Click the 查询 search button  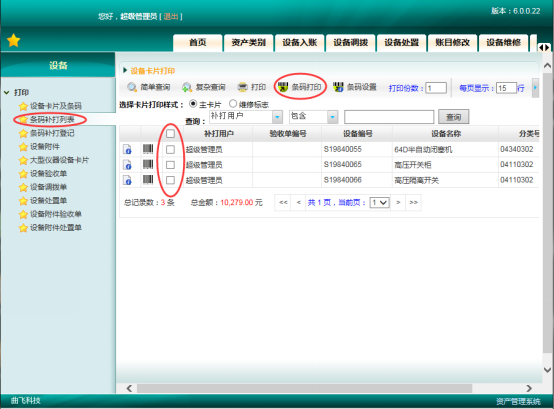454,117
